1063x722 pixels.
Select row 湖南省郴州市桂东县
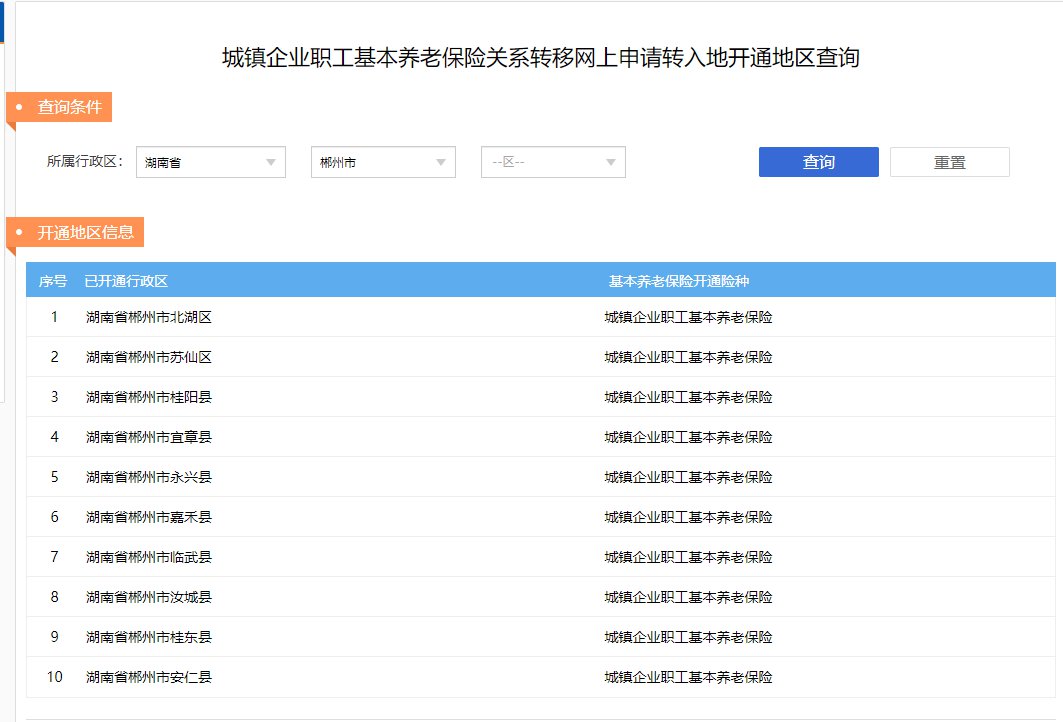coord(149,637)
